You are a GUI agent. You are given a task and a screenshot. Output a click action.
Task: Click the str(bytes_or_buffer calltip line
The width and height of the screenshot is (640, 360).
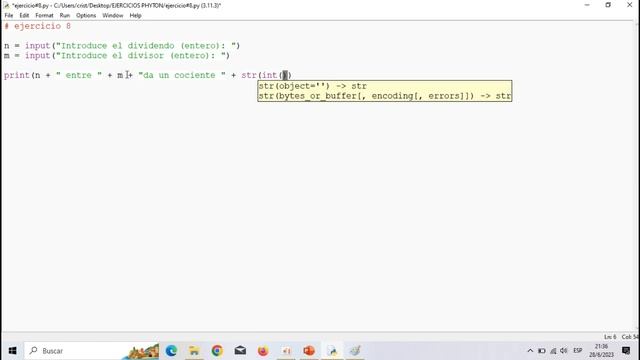[384, 96]
